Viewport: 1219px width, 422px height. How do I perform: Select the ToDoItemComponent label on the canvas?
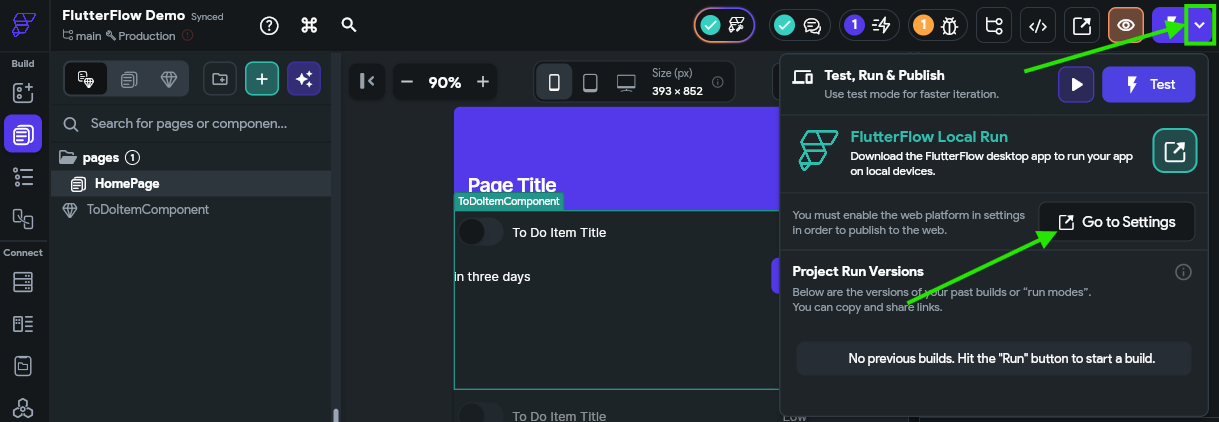coord(509,201)
